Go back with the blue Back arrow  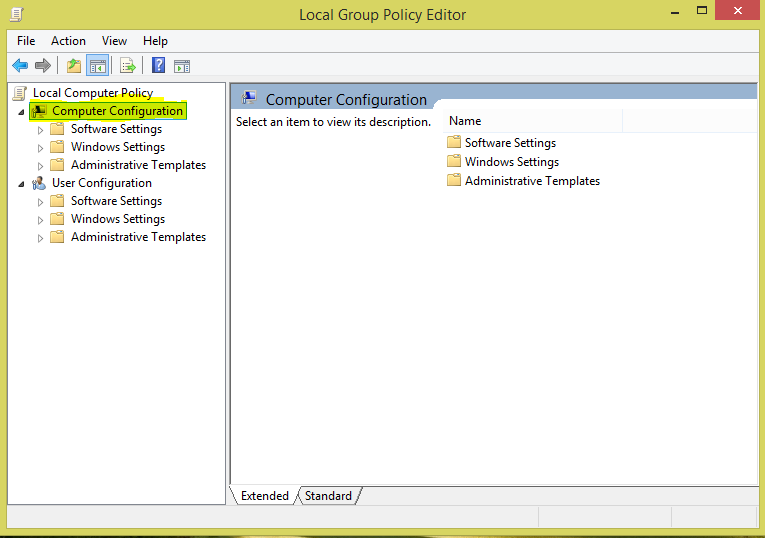(20, 65)
